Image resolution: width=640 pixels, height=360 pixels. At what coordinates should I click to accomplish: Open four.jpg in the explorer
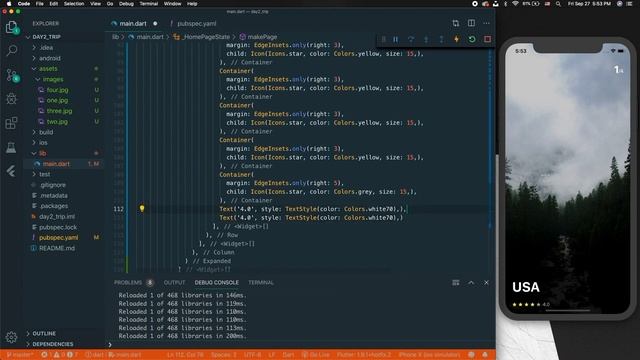58,90
